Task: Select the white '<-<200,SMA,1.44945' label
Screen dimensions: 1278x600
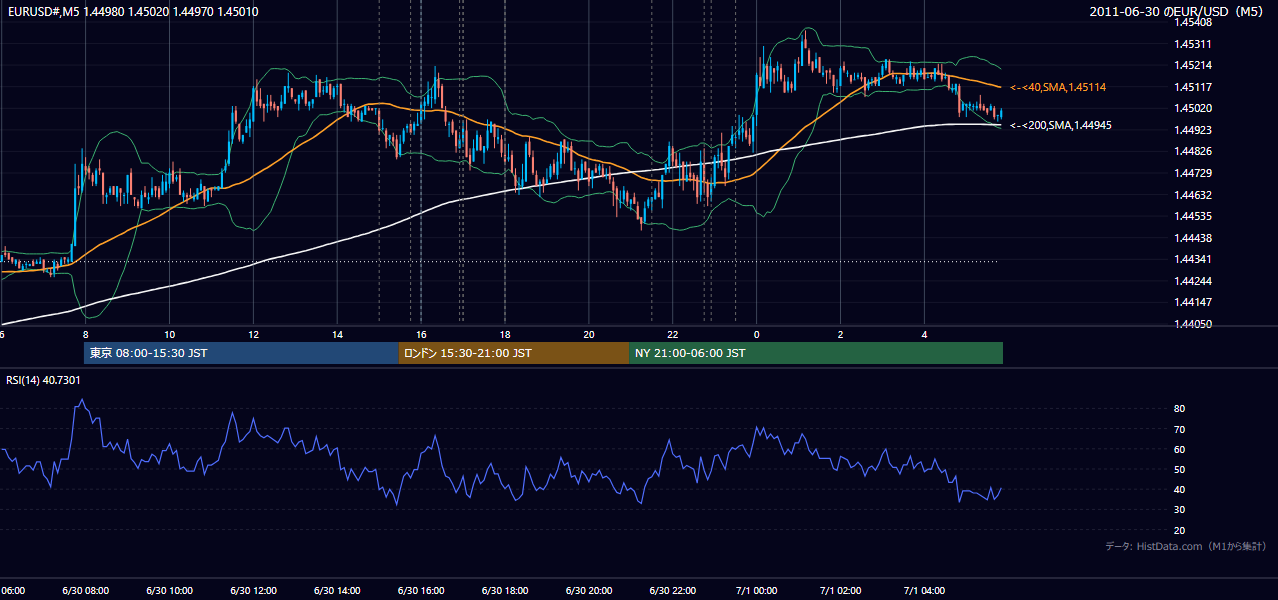Action: (1061, 126)
